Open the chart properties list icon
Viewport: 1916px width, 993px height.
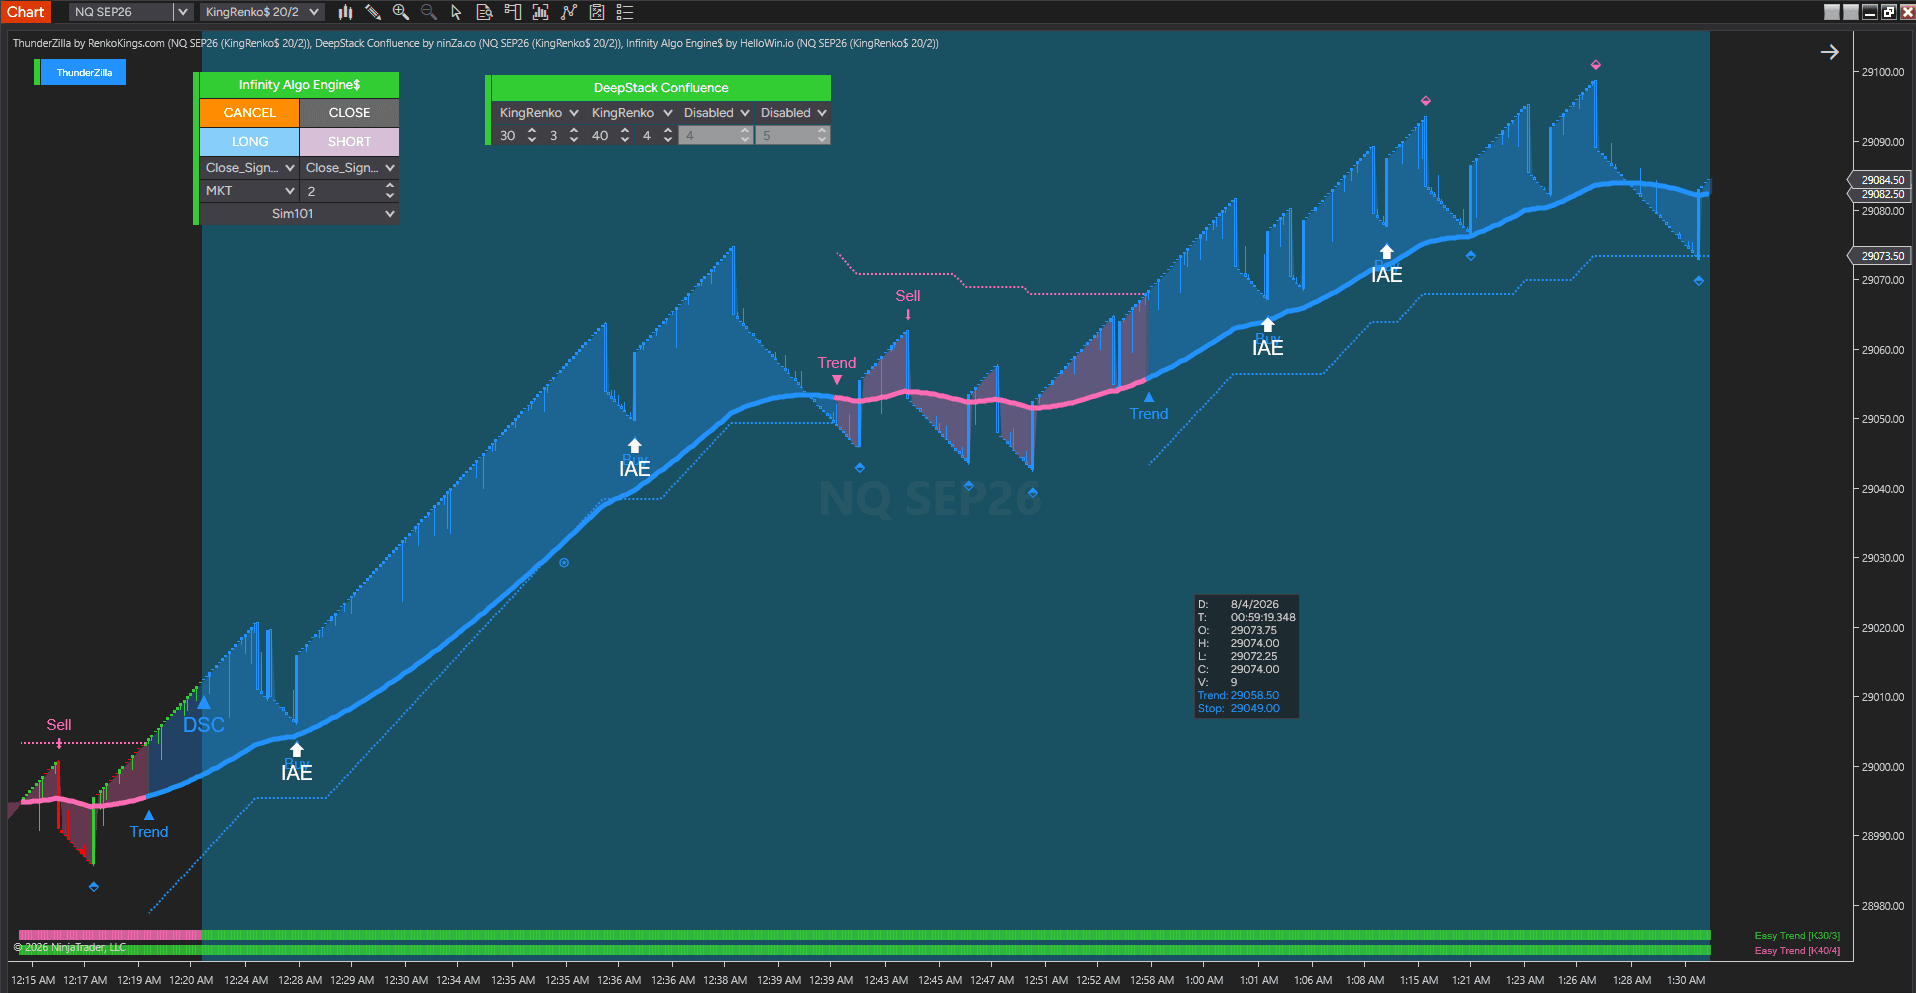(625, 12)
